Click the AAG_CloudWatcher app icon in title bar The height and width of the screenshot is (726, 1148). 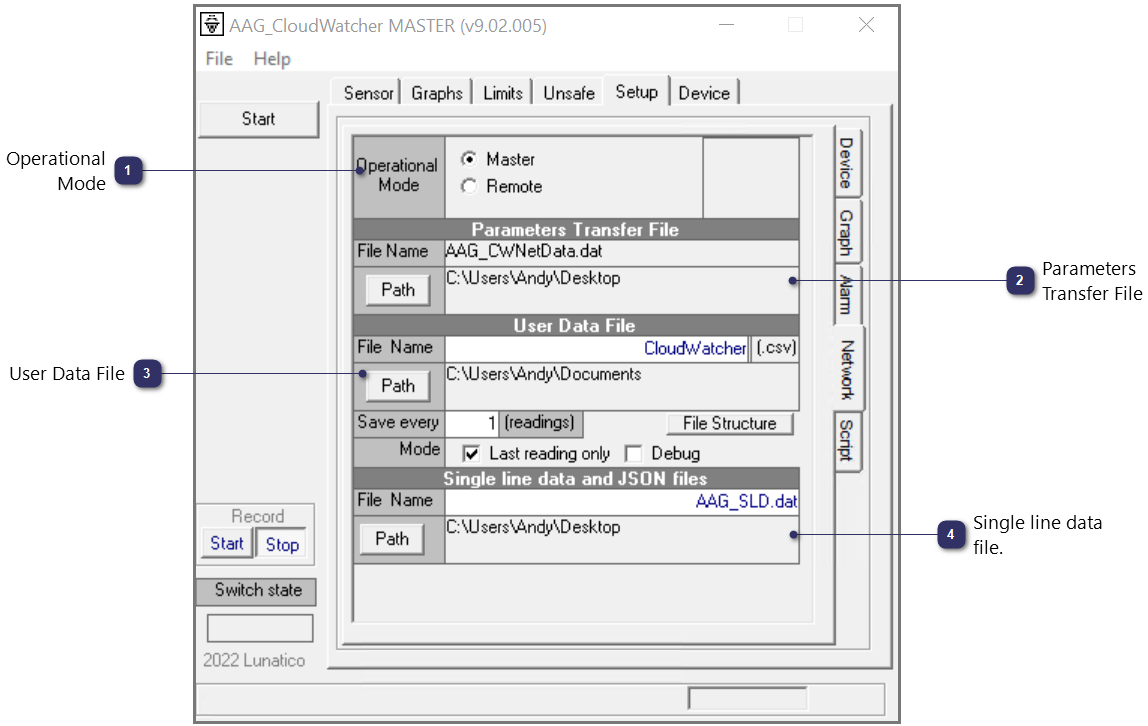tap(212, 25)
